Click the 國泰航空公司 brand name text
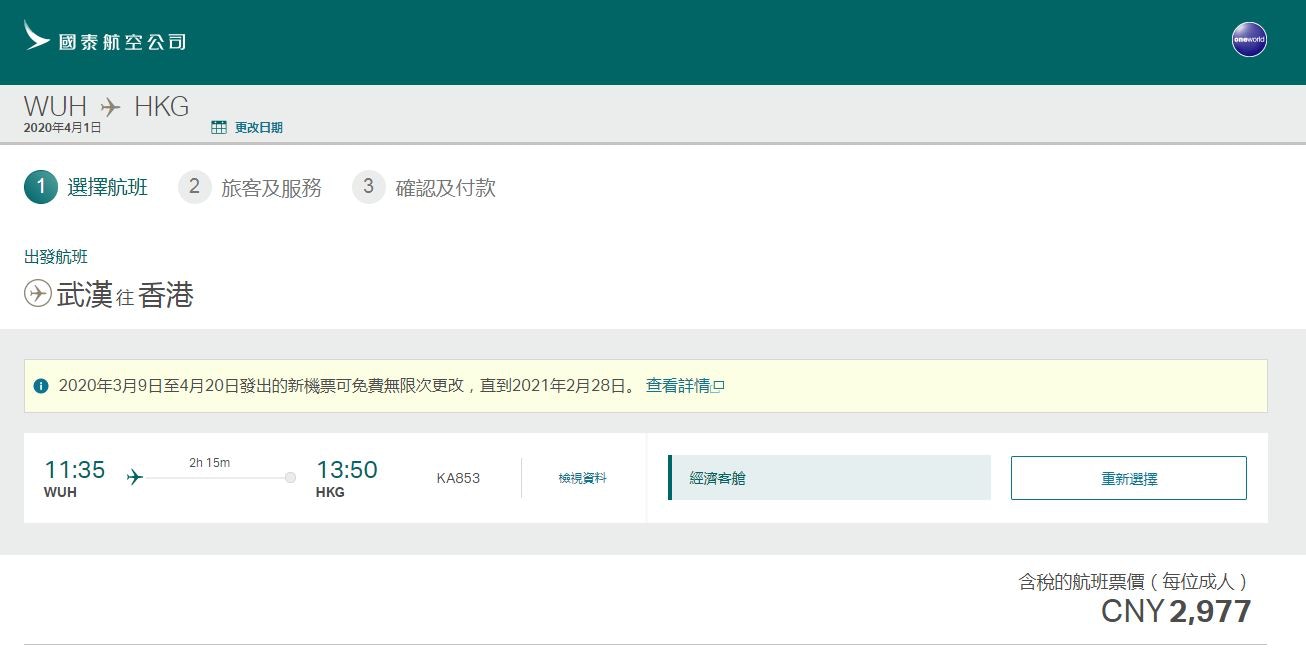 122,42
